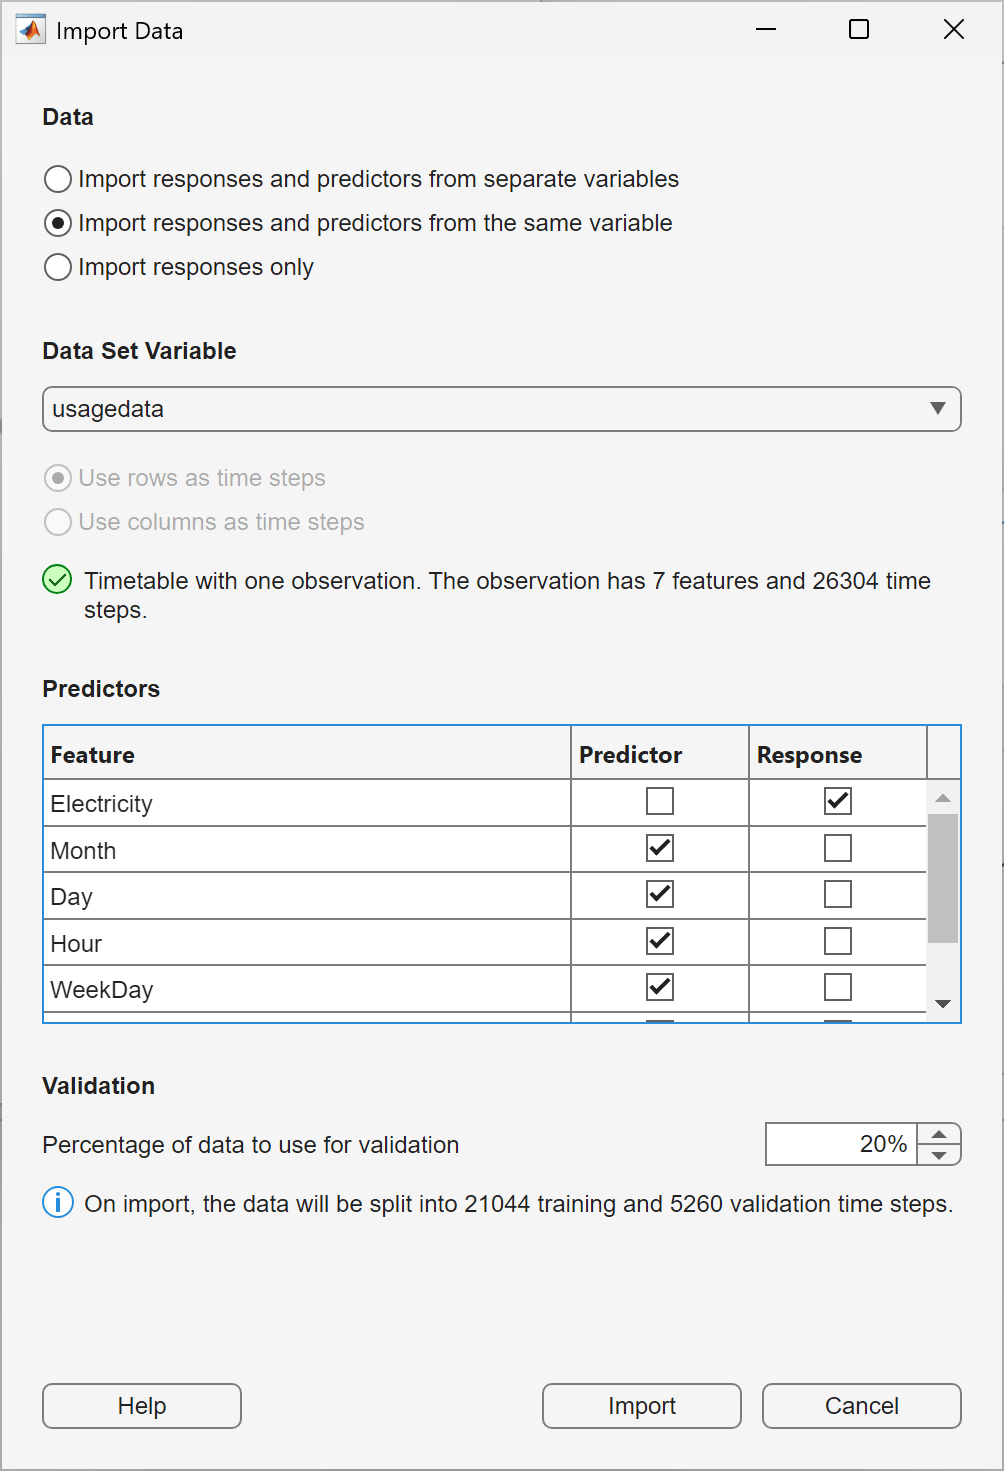Disable the Predictor checkbox for WeekDay
1004x1471 pixels.
[x=659, y=987]
